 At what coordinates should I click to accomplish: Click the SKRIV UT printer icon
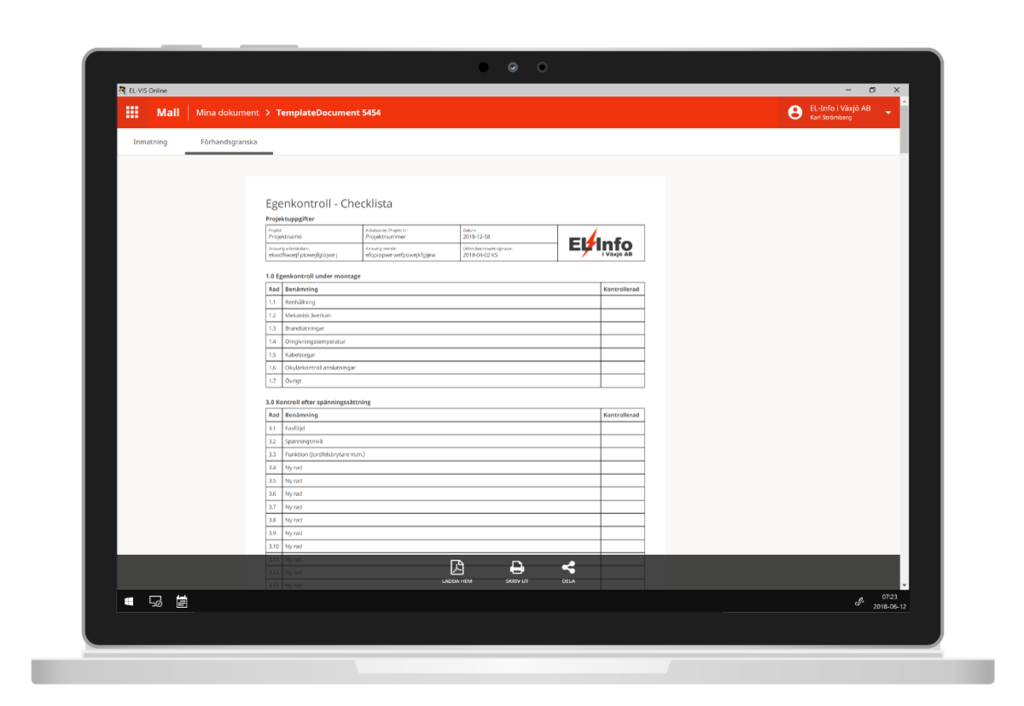click(517, 567)
